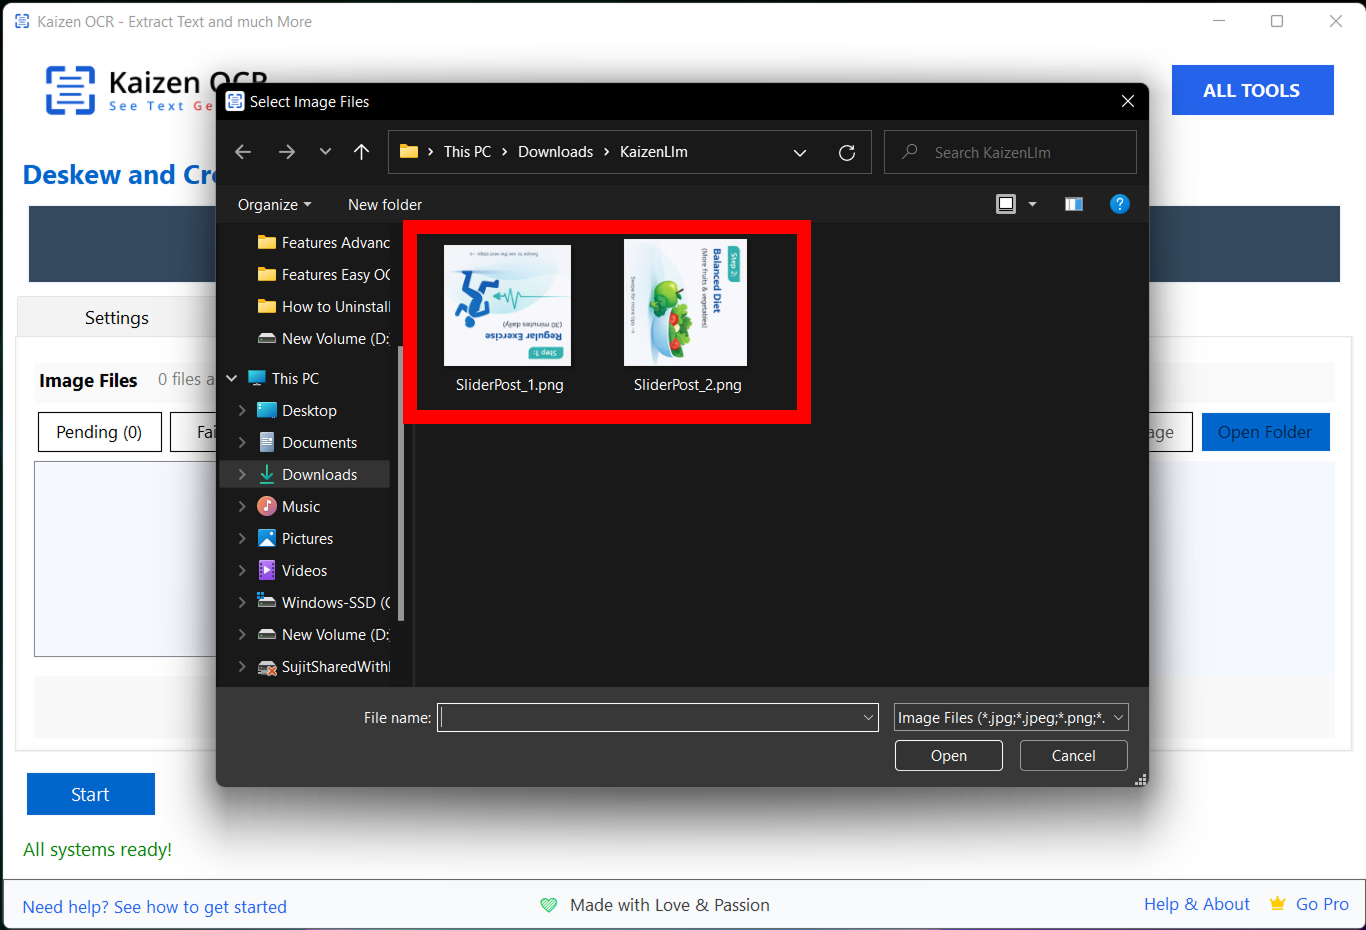The image size is (1366, 930).
Task: Select Downloads in the navigation pane
Action: (x=319, y=475)
